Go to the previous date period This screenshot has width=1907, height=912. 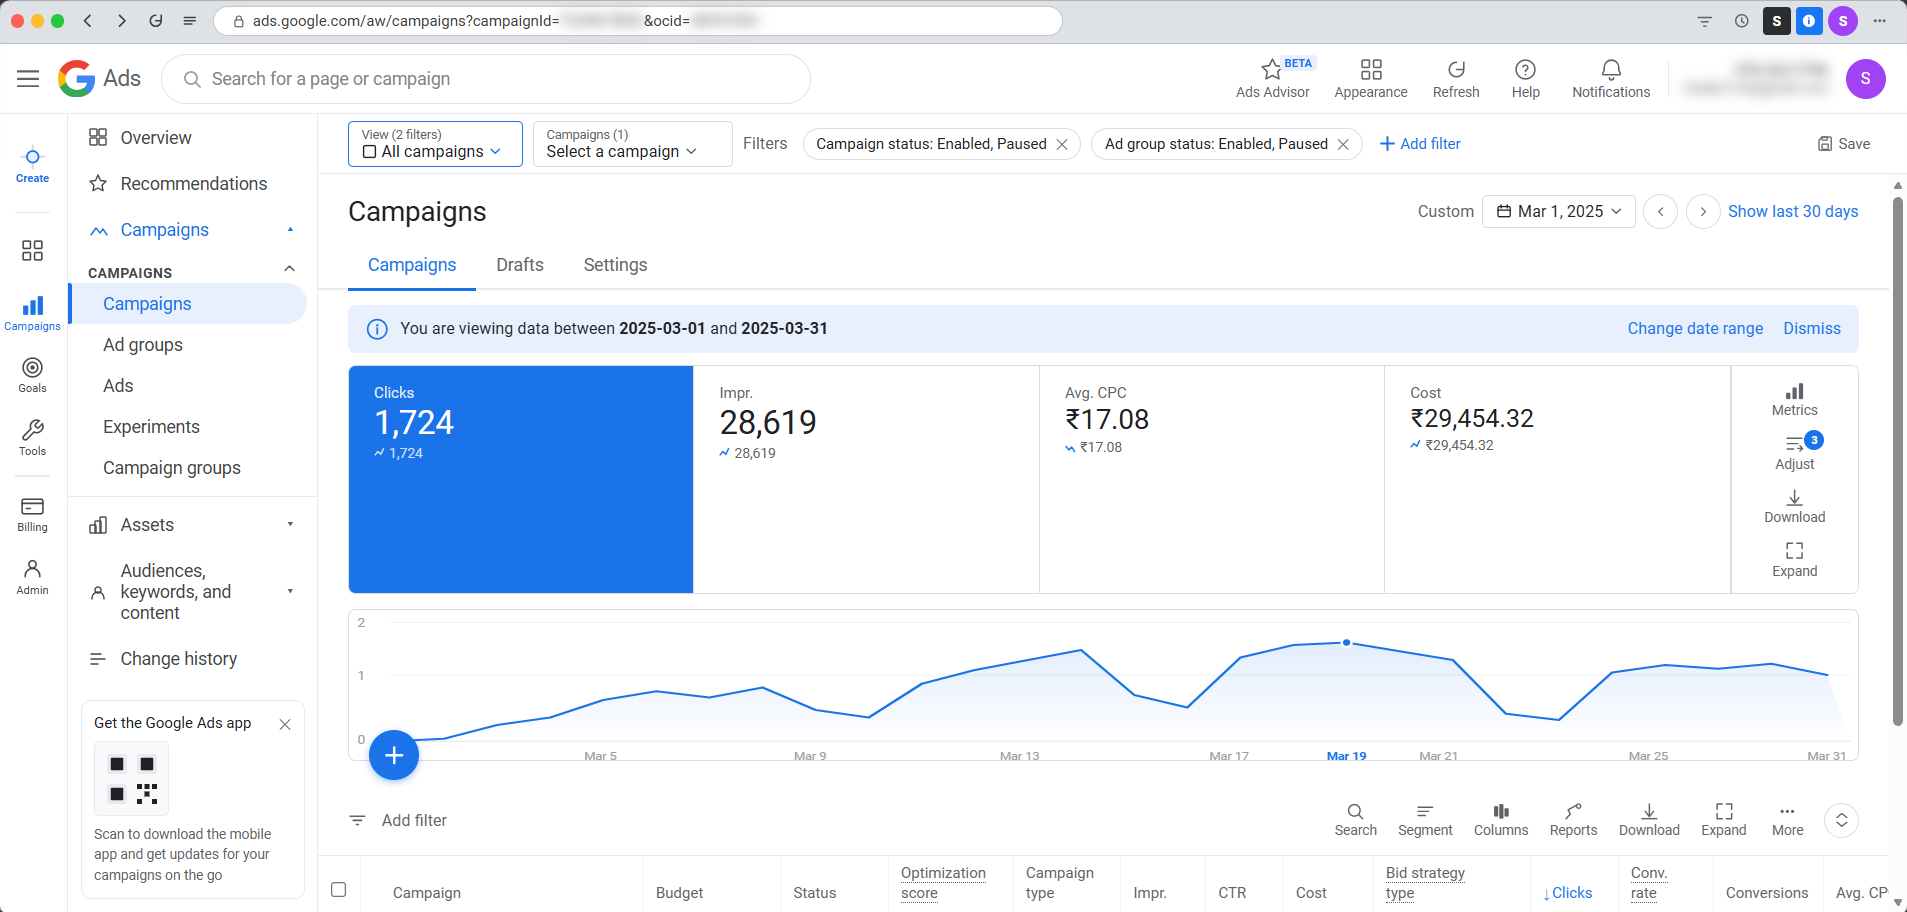[x=1660, y=211]
